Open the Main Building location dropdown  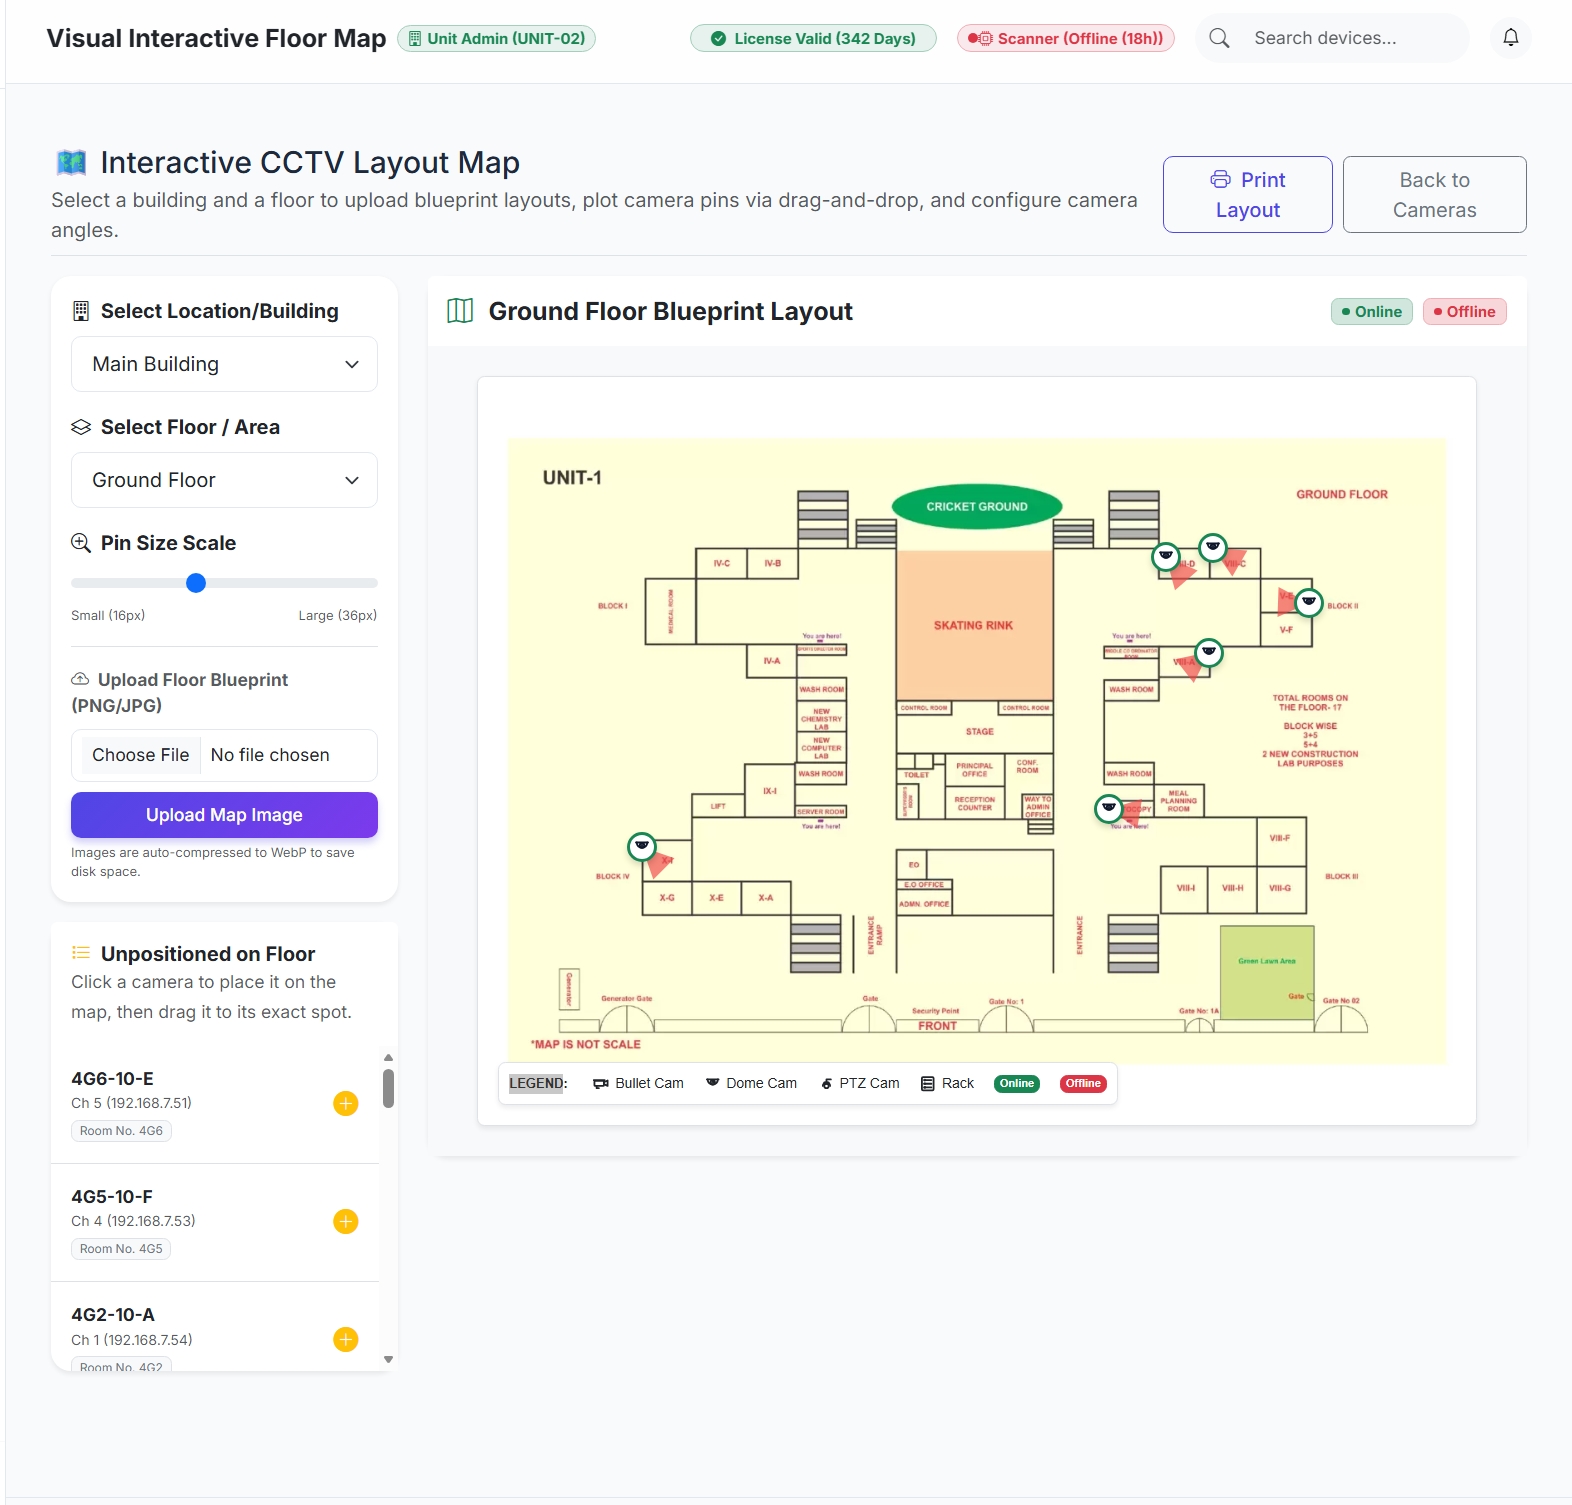point(224,364)
